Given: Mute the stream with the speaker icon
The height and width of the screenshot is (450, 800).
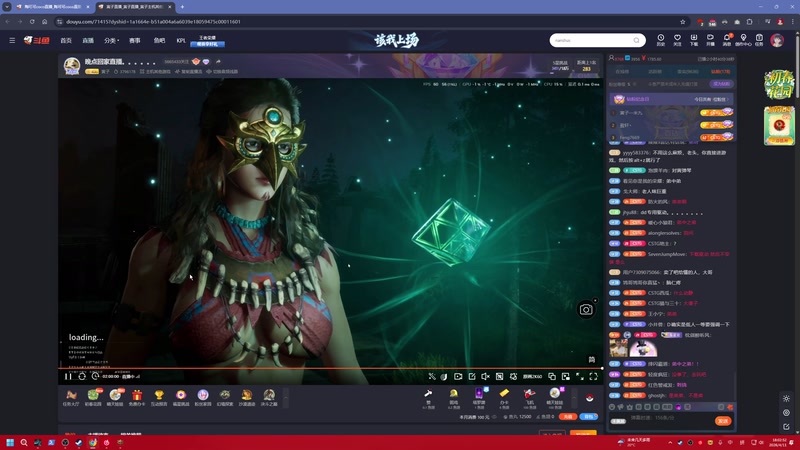Looking at the screenshot, I should point(485,377).
